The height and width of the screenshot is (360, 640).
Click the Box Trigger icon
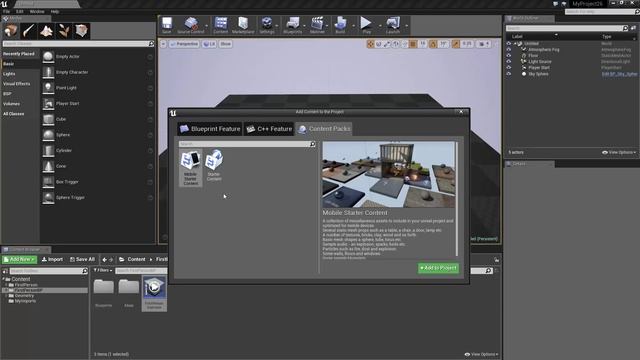tap(48, 182)
